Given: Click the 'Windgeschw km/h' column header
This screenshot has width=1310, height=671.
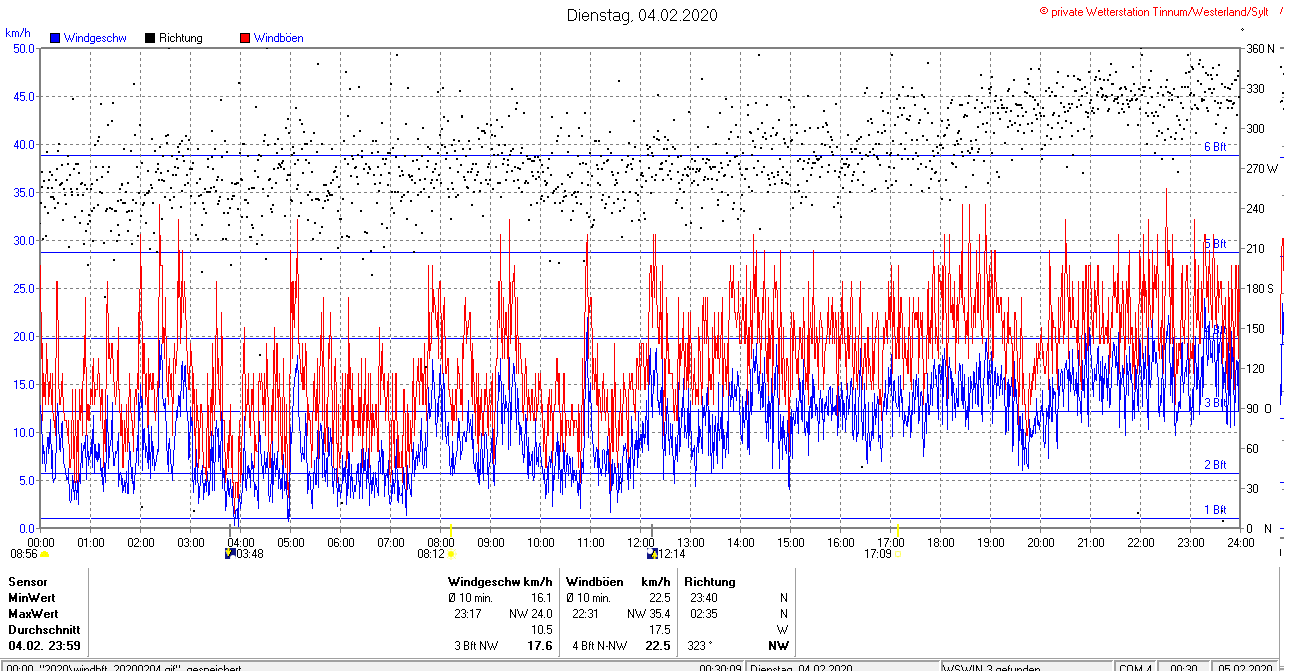Looking at the screenshot, I should (500, 582).
